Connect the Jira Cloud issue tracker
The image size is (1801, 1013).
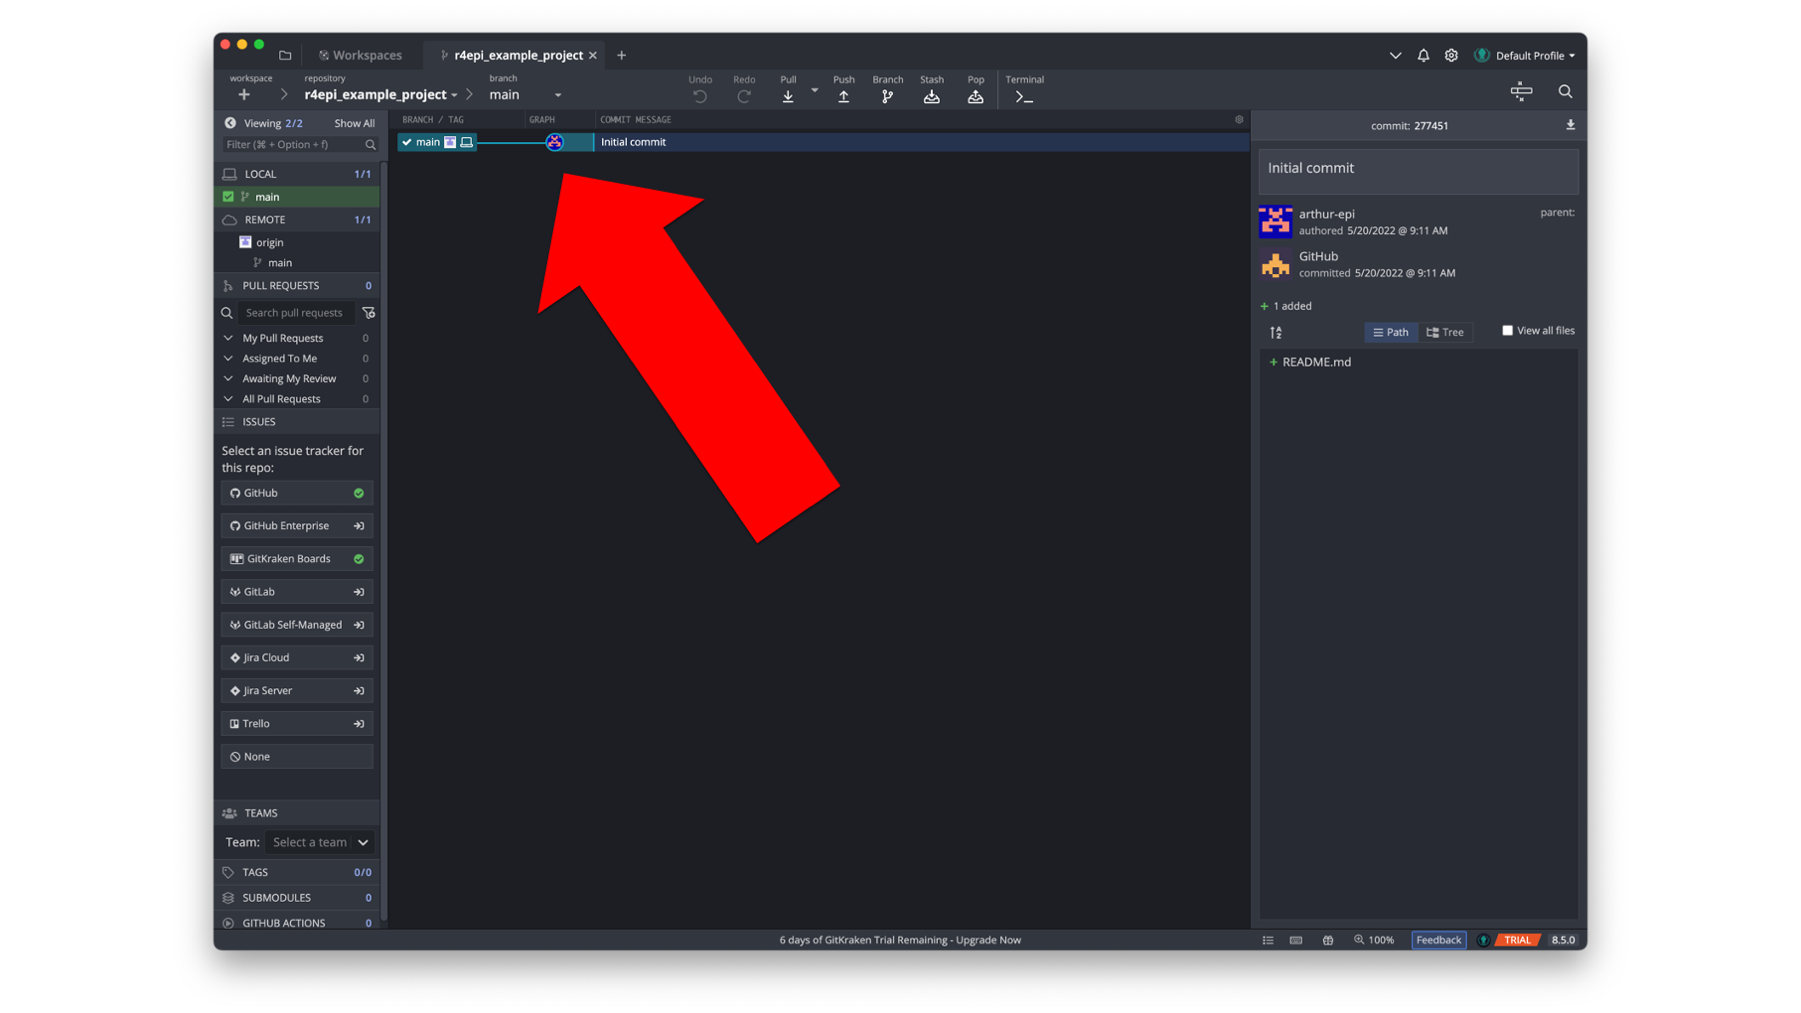coord(297,658)
